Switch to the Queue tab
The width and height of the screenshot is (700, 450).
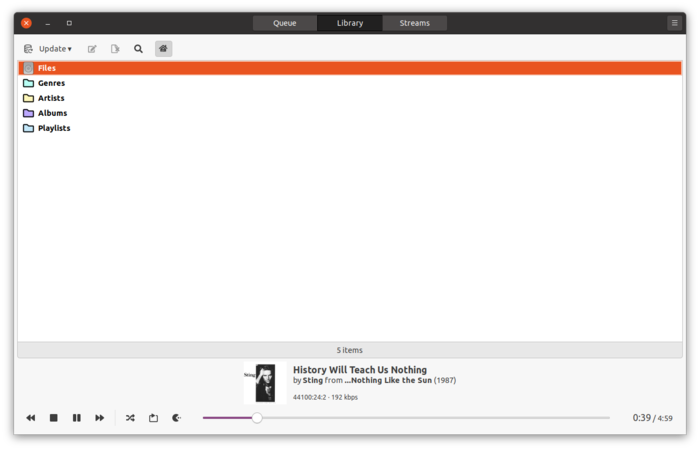(285, 23)
